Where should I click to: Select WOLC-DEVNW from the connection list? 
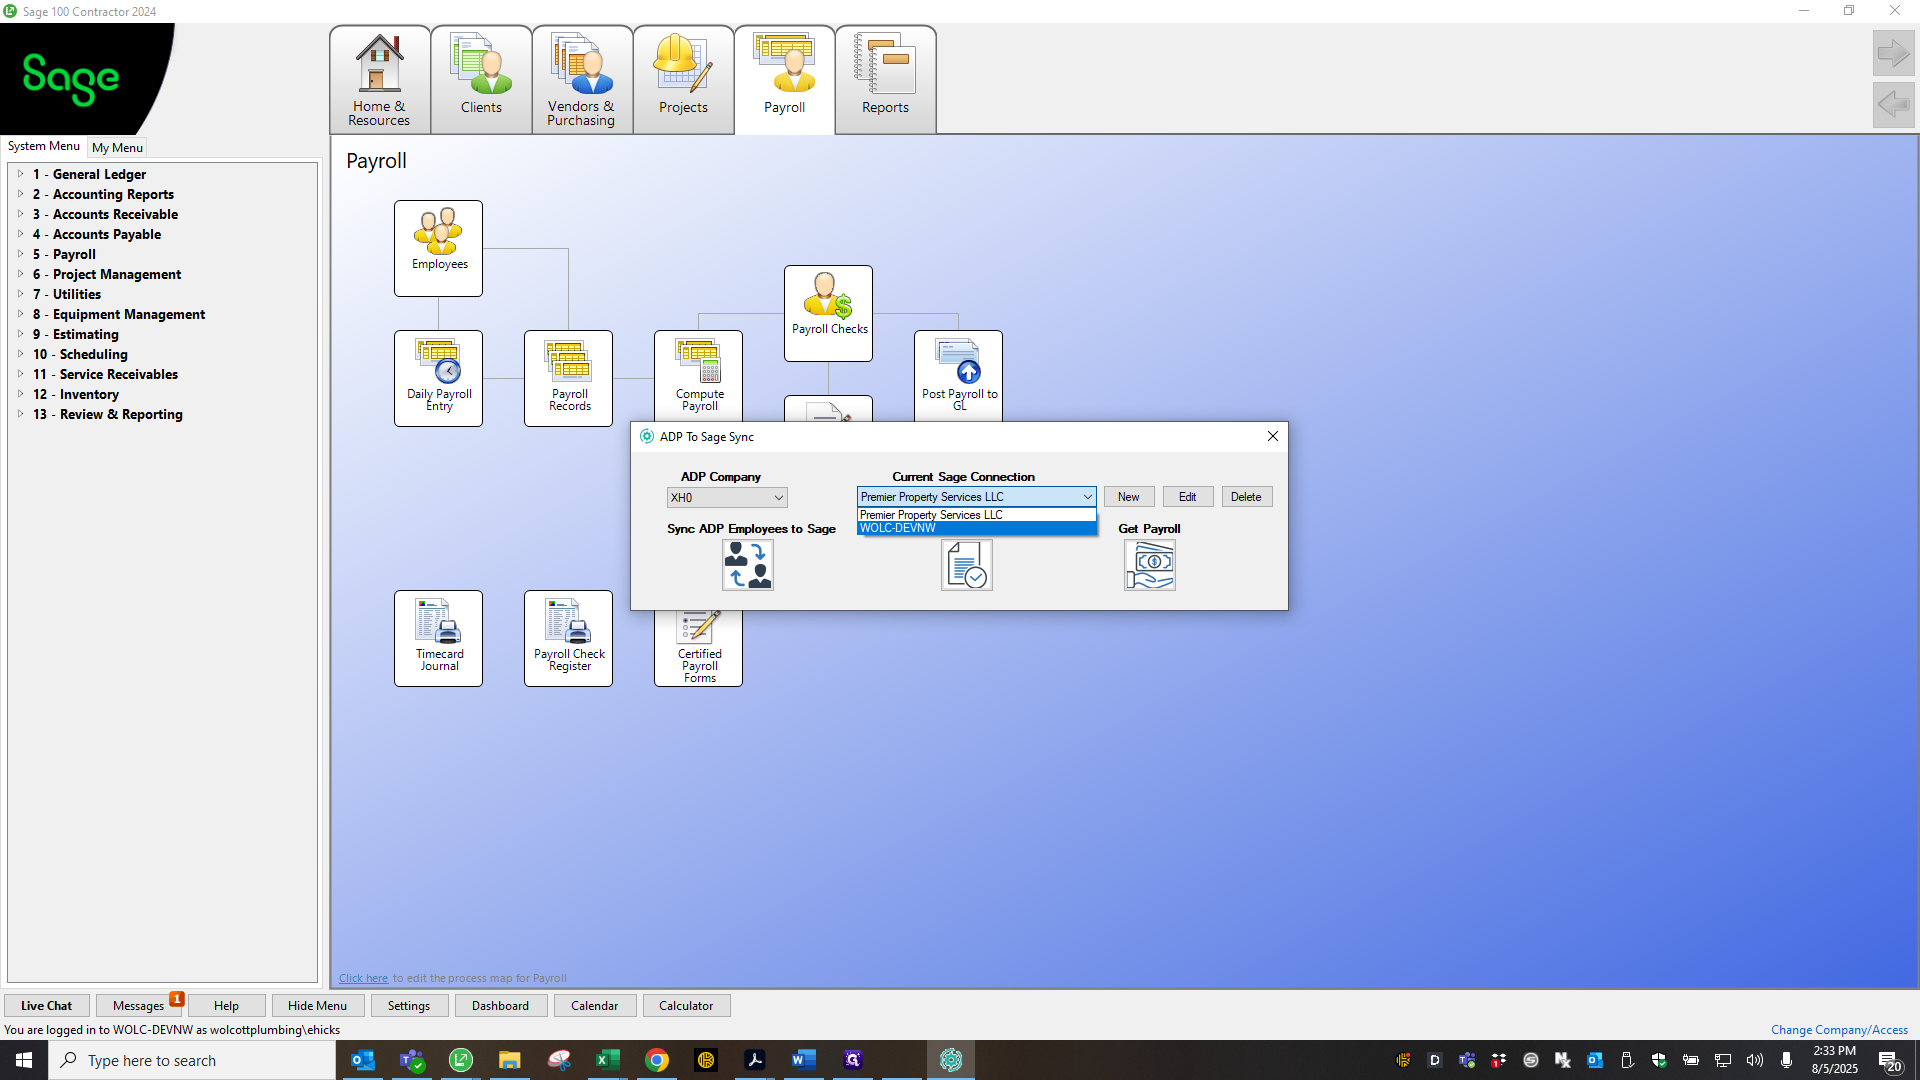[x=976, y=528]
